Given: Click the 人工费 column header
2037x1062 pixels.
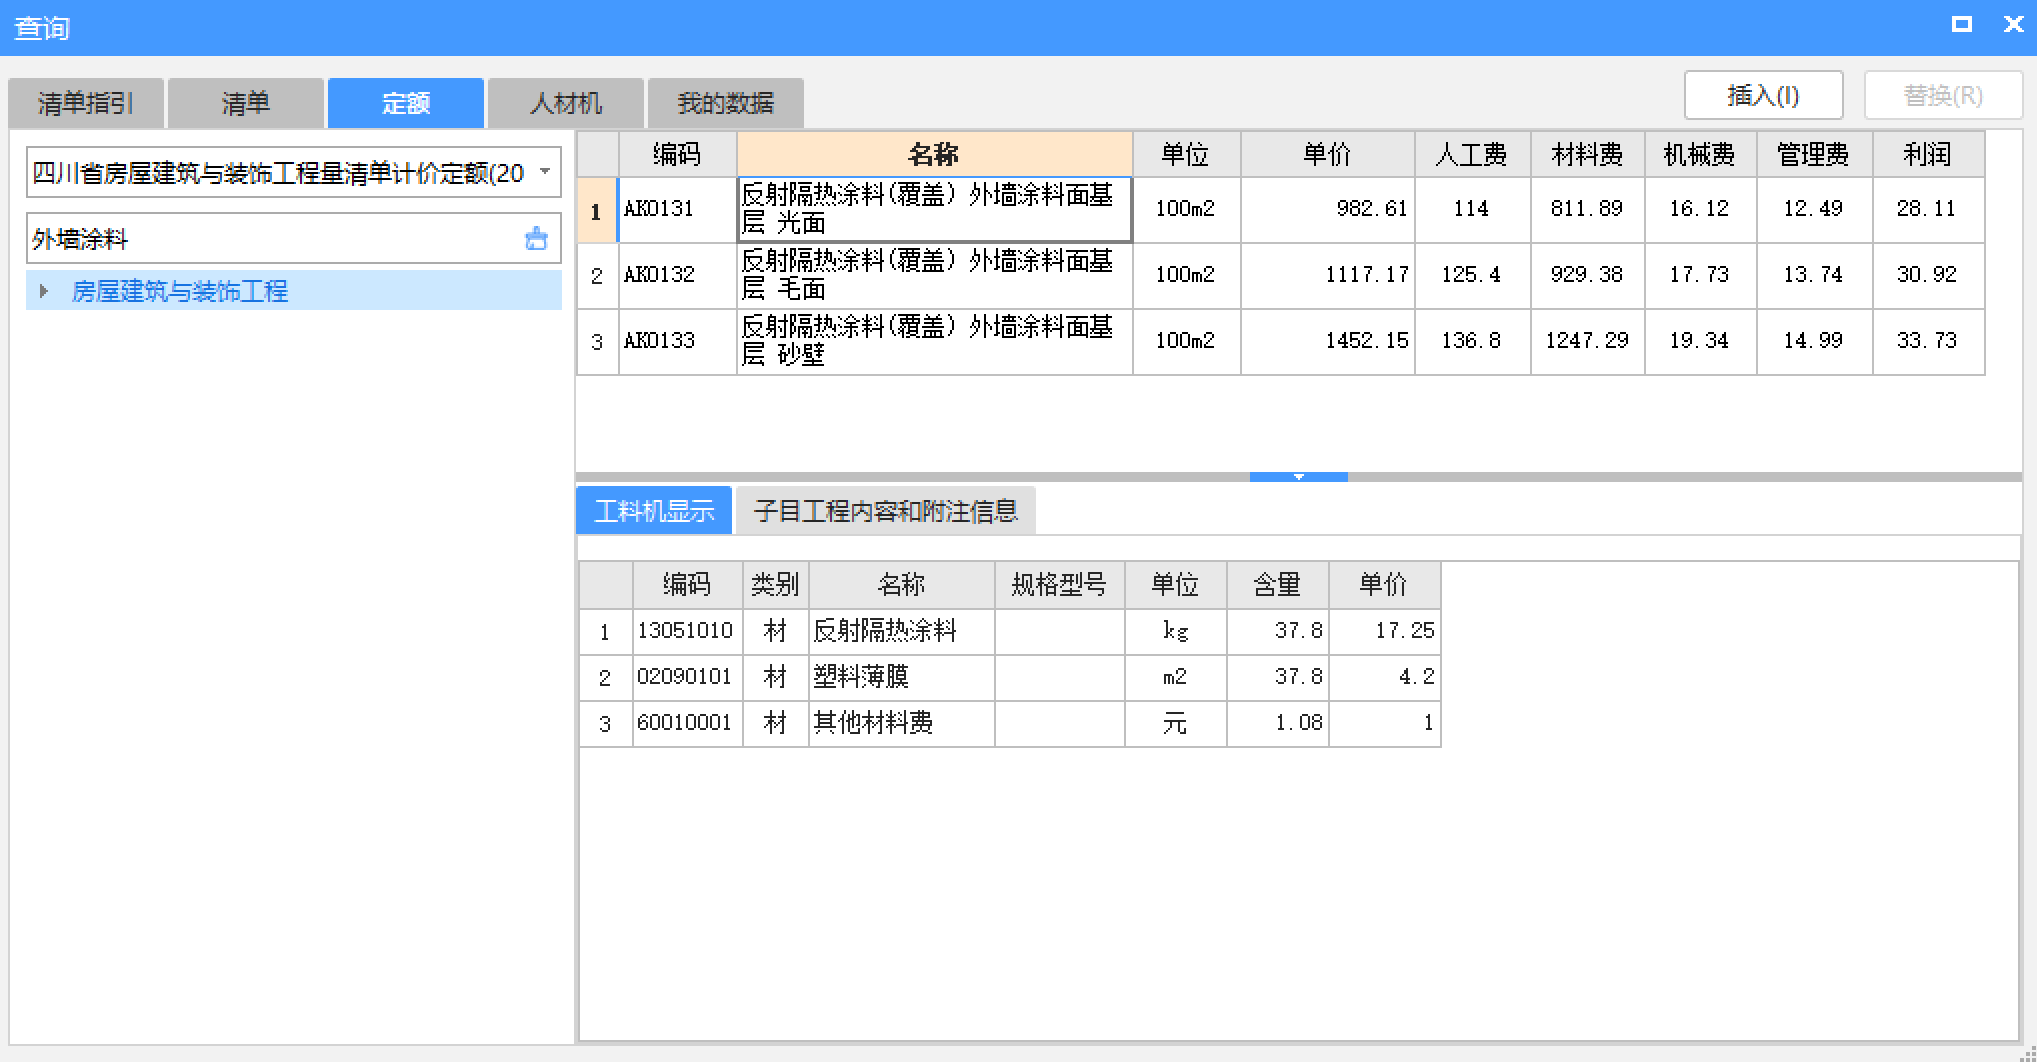Looking at the screenshot, I should [x=1472, y=154].
